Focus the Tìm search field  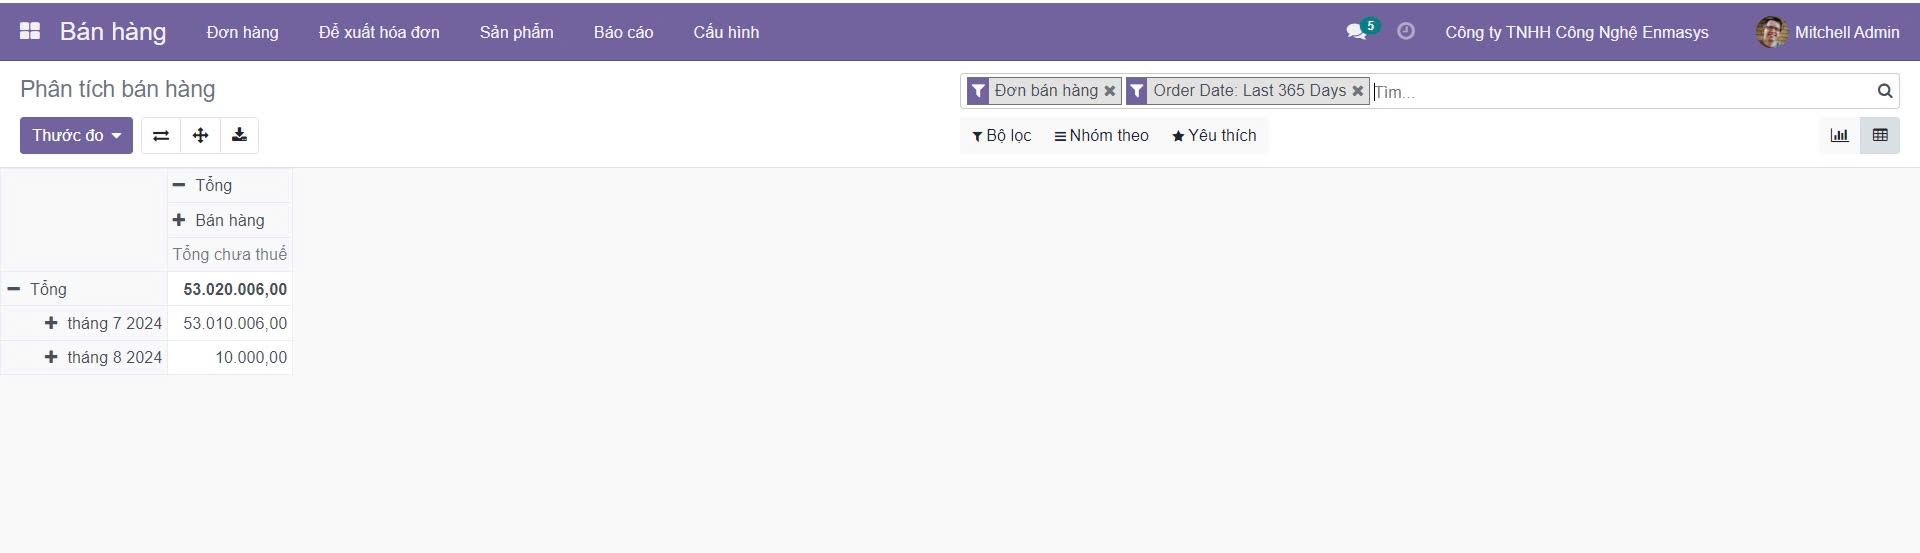1620,91
